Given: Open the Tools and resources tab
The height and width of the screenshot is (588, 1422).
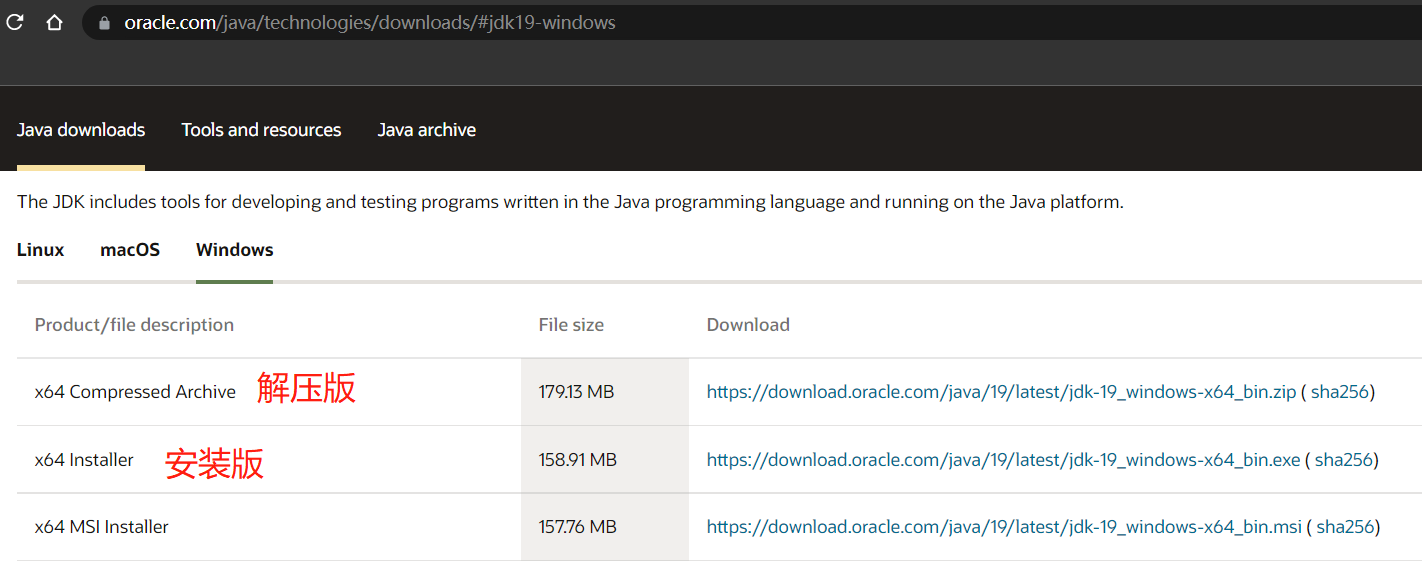Looking at the screenshot, I should 261,130.
